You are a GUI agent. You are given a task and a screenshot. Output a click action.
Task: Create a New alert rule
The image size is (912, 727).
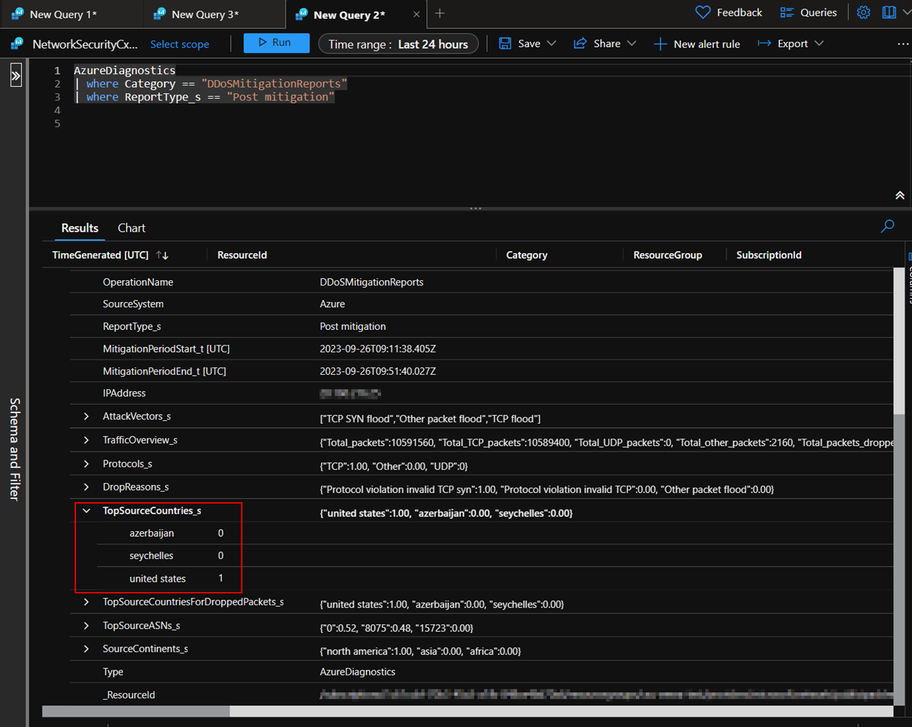(696, 44)
